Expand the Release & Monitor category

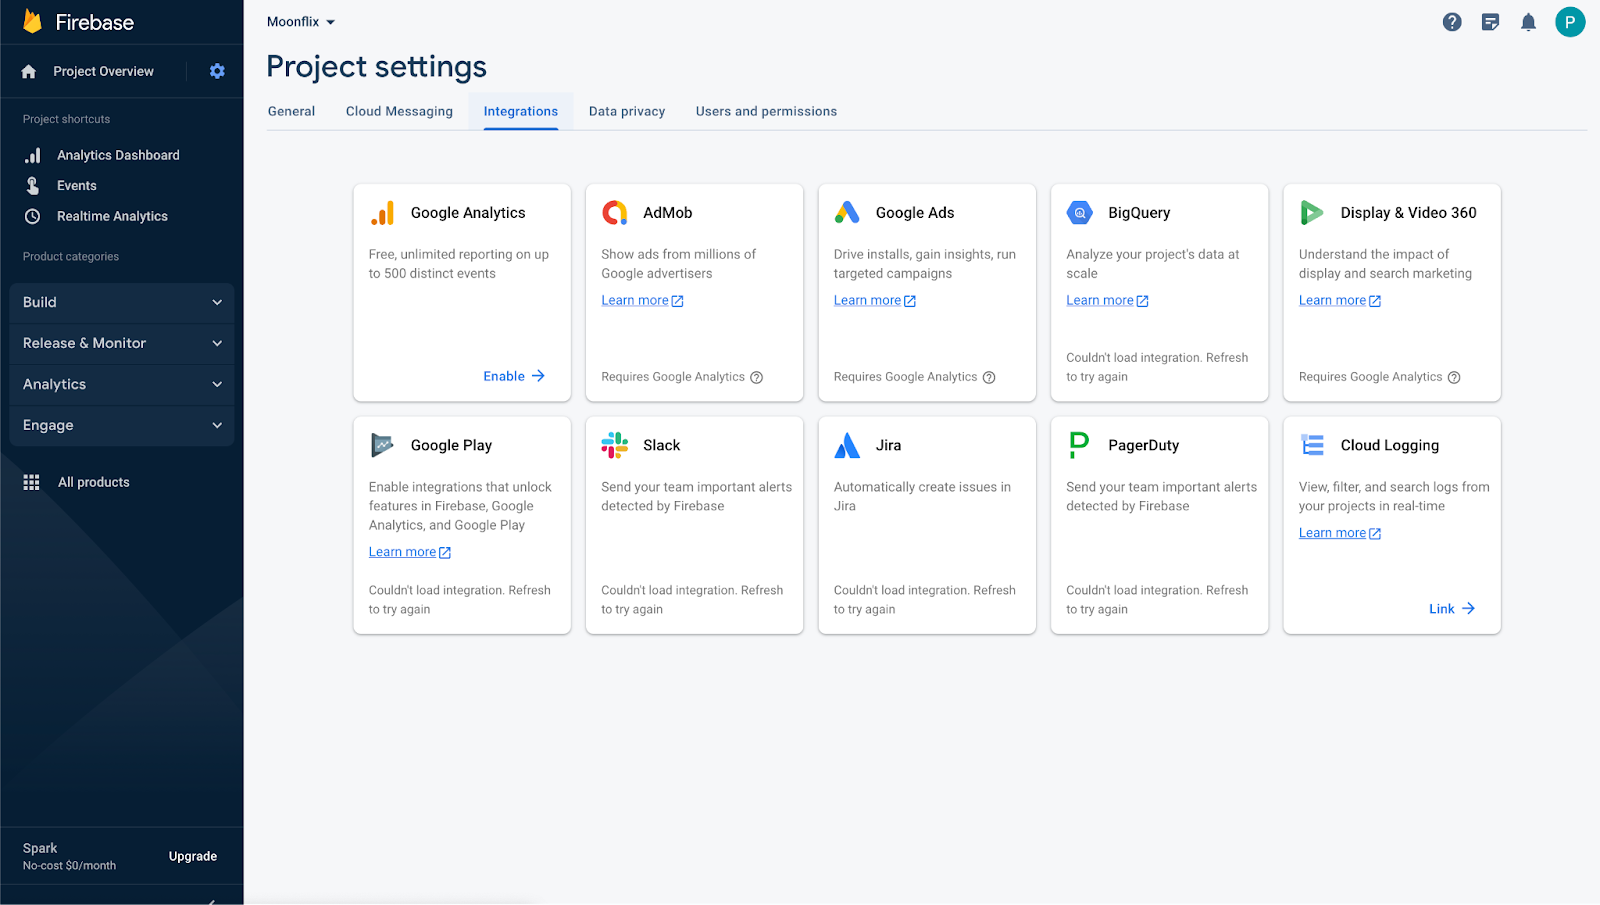(121, 343)
